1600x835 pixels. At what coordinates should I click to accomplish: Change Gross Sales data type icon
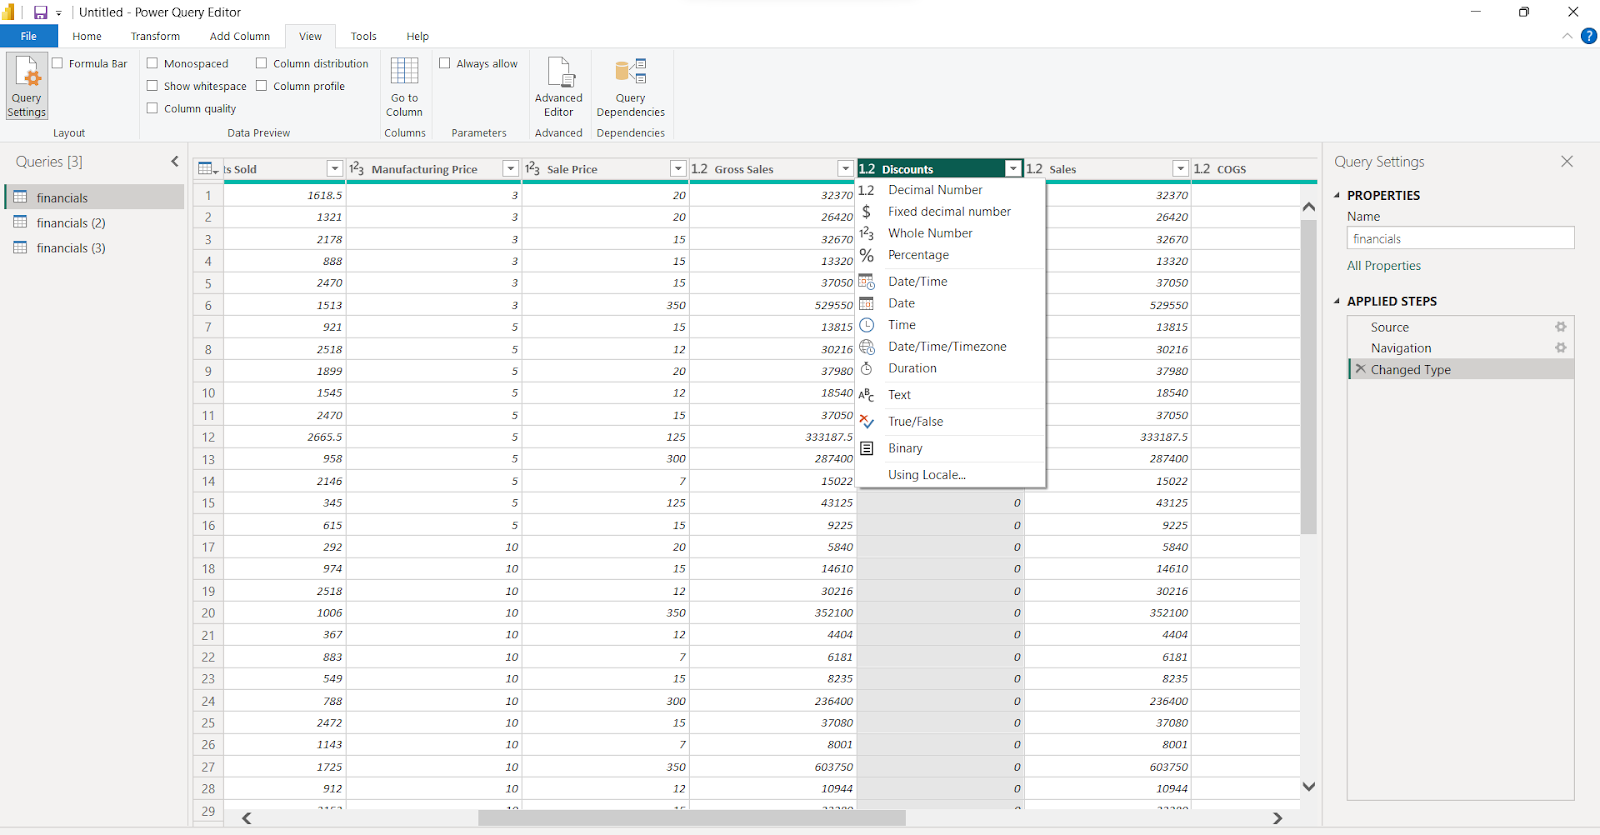point(699,169)
